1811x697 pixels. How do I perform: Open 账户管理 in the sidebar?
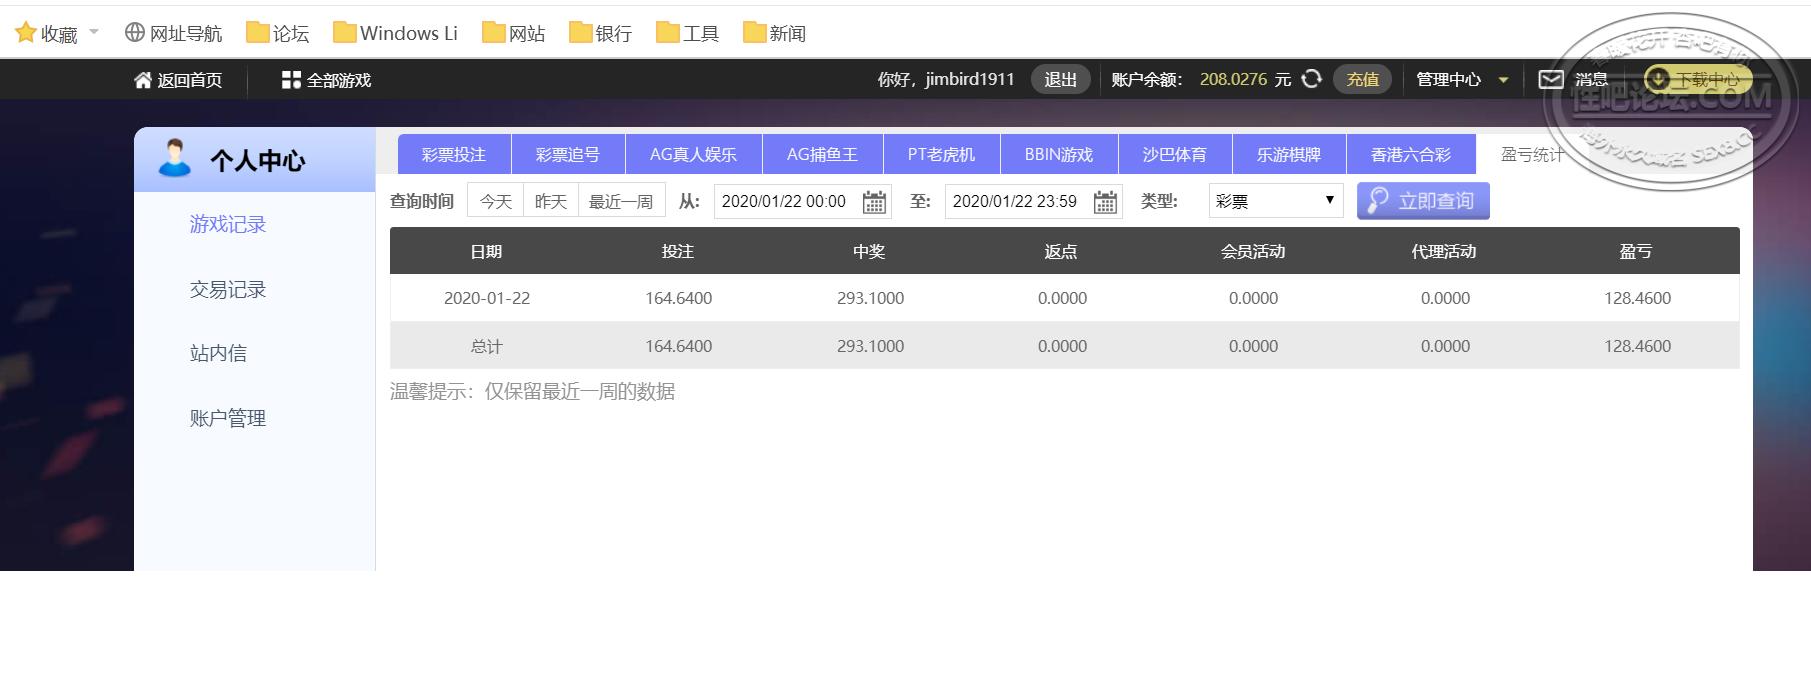click(228, 418)
